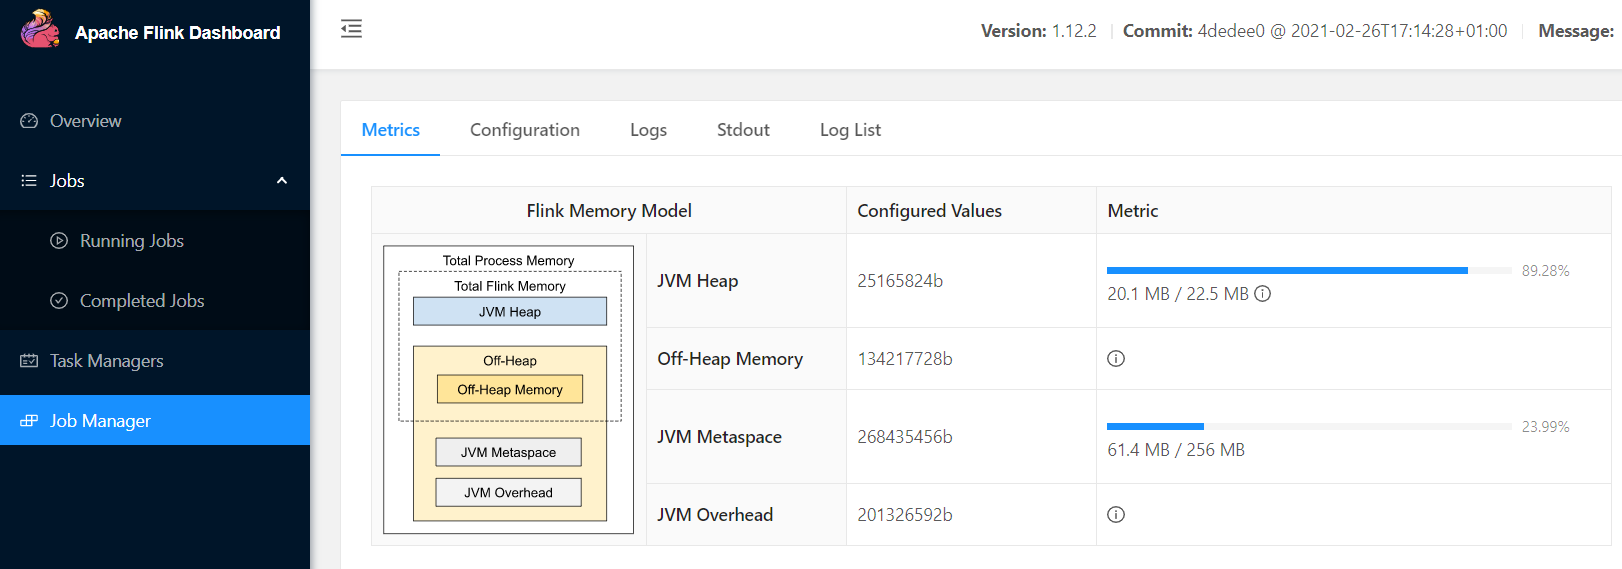This screenshot has width=1622, height=569.
Task: Open the Log List tab
Action: [850, 130]
